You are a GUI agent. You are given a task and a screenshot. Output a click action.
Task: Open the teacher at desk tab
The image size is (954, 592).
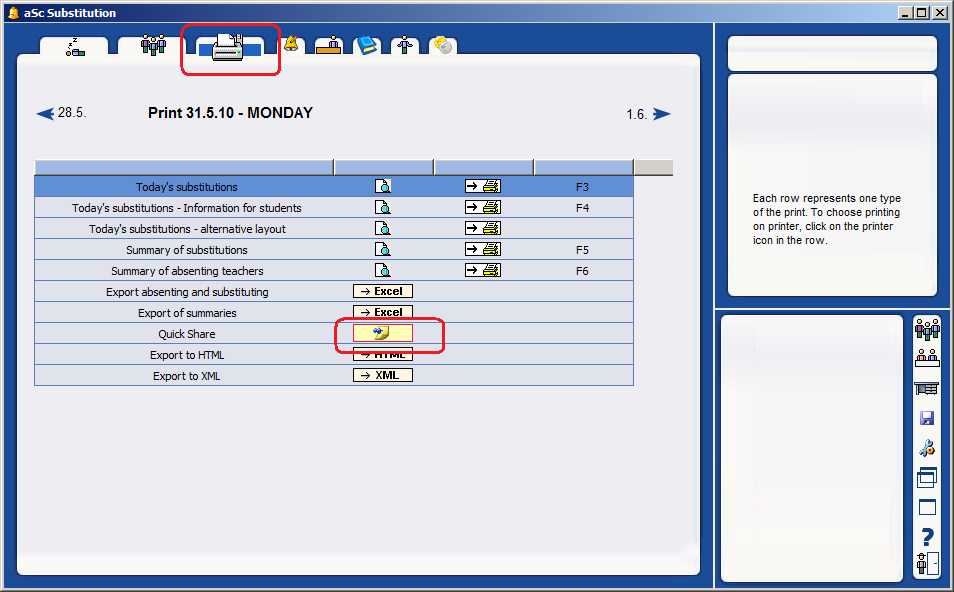click(329, 46)
